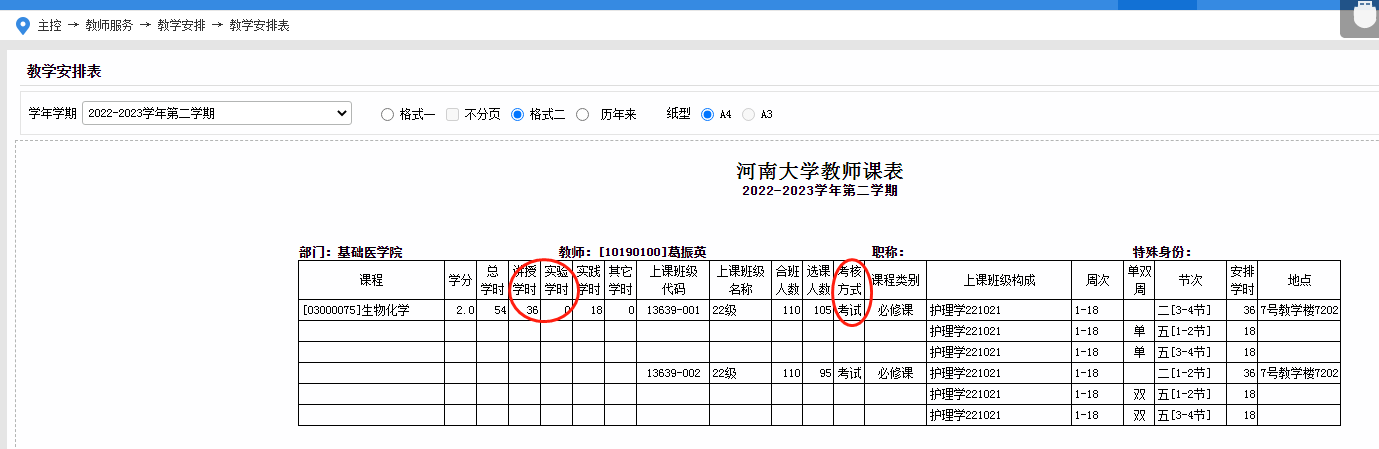Go to 教师服务 in breadcrumb

(109, 26)
